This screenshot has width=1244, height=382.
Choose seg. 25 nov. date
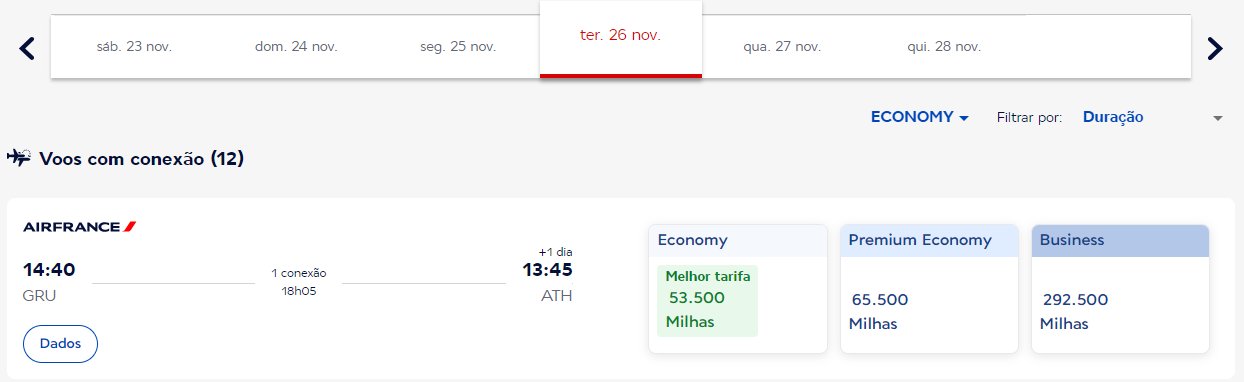(x=458, y=46)
